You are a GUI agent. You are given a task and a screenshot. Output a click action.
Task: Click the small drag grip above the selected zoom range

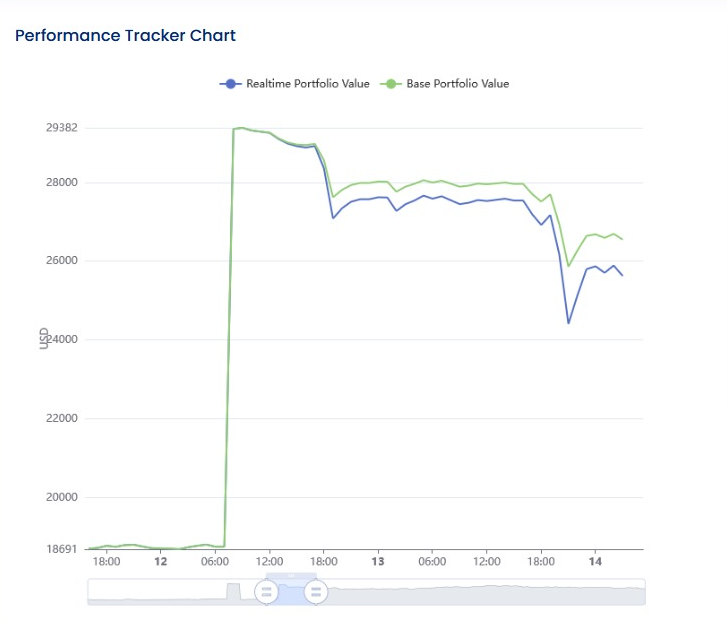tap(291, 576)
